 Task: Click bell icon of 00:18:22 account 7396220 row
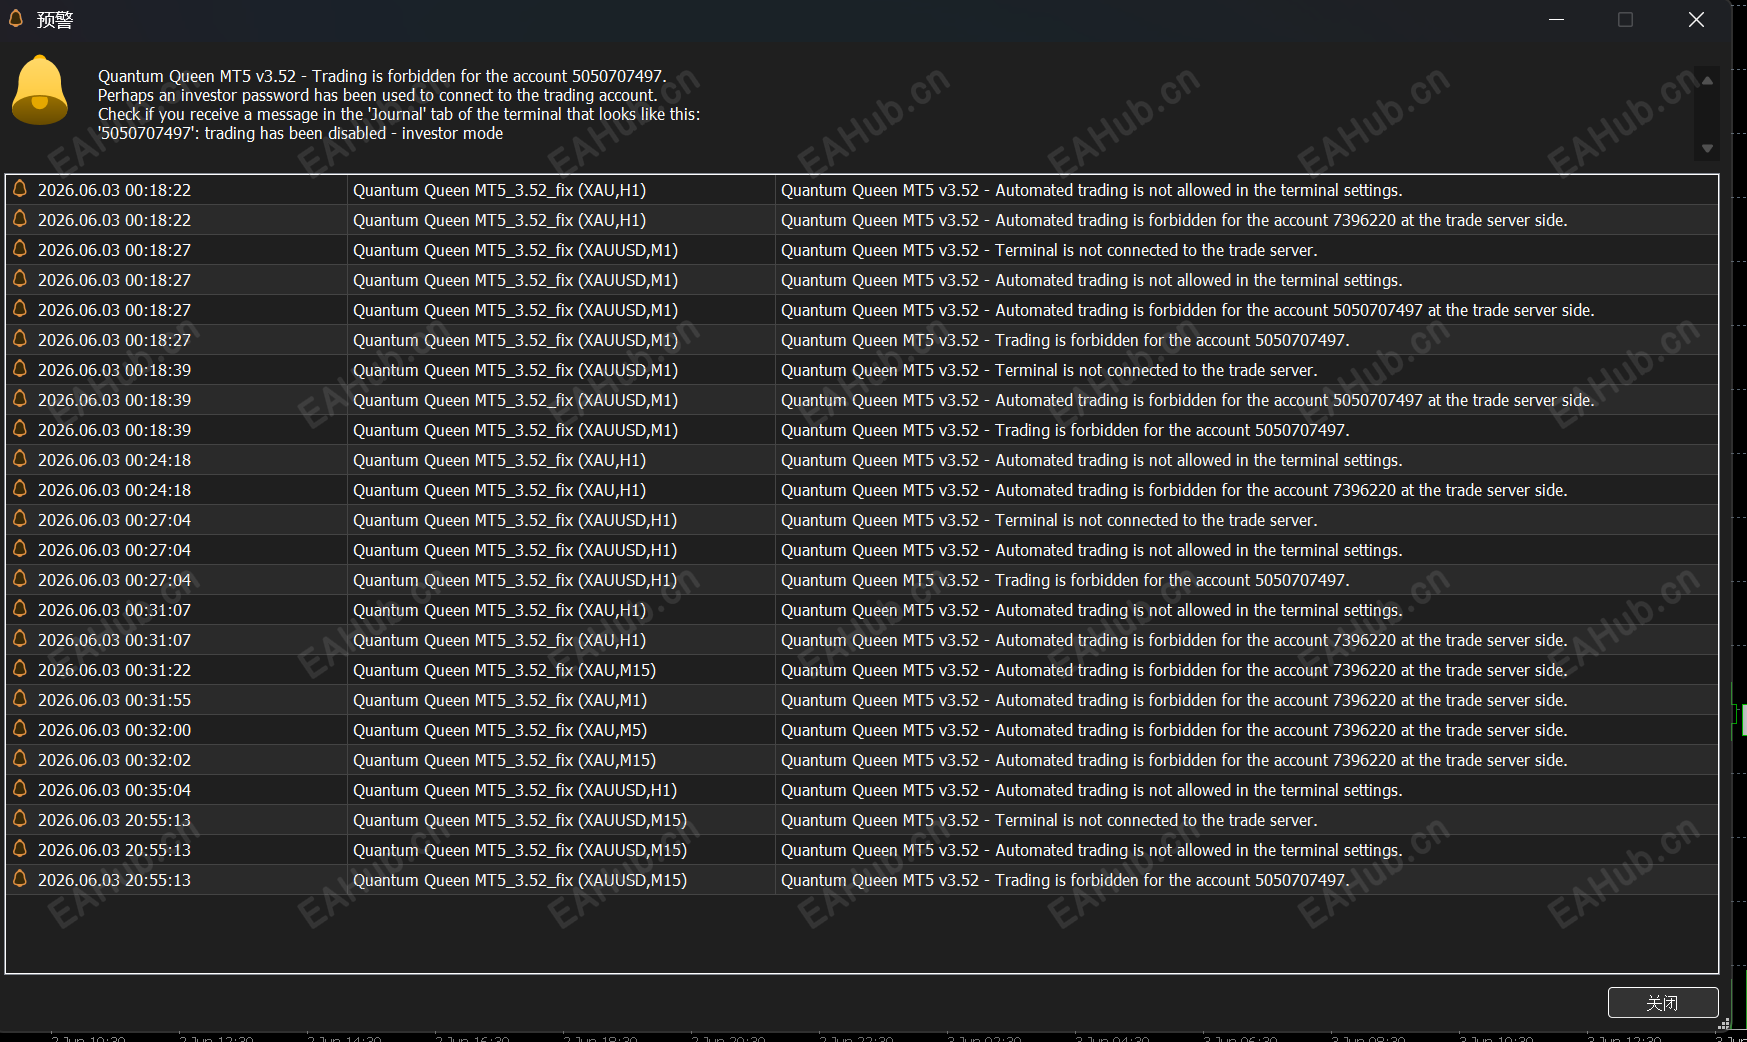click(x=20, y=219)
